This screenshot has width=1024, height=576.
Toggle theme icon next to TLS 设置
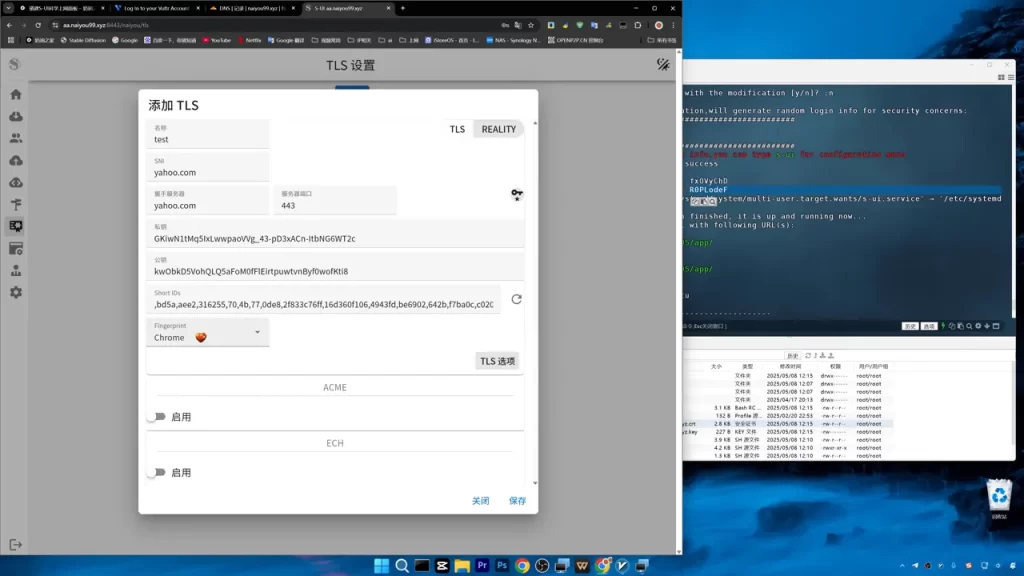click(x=663, y=64)
